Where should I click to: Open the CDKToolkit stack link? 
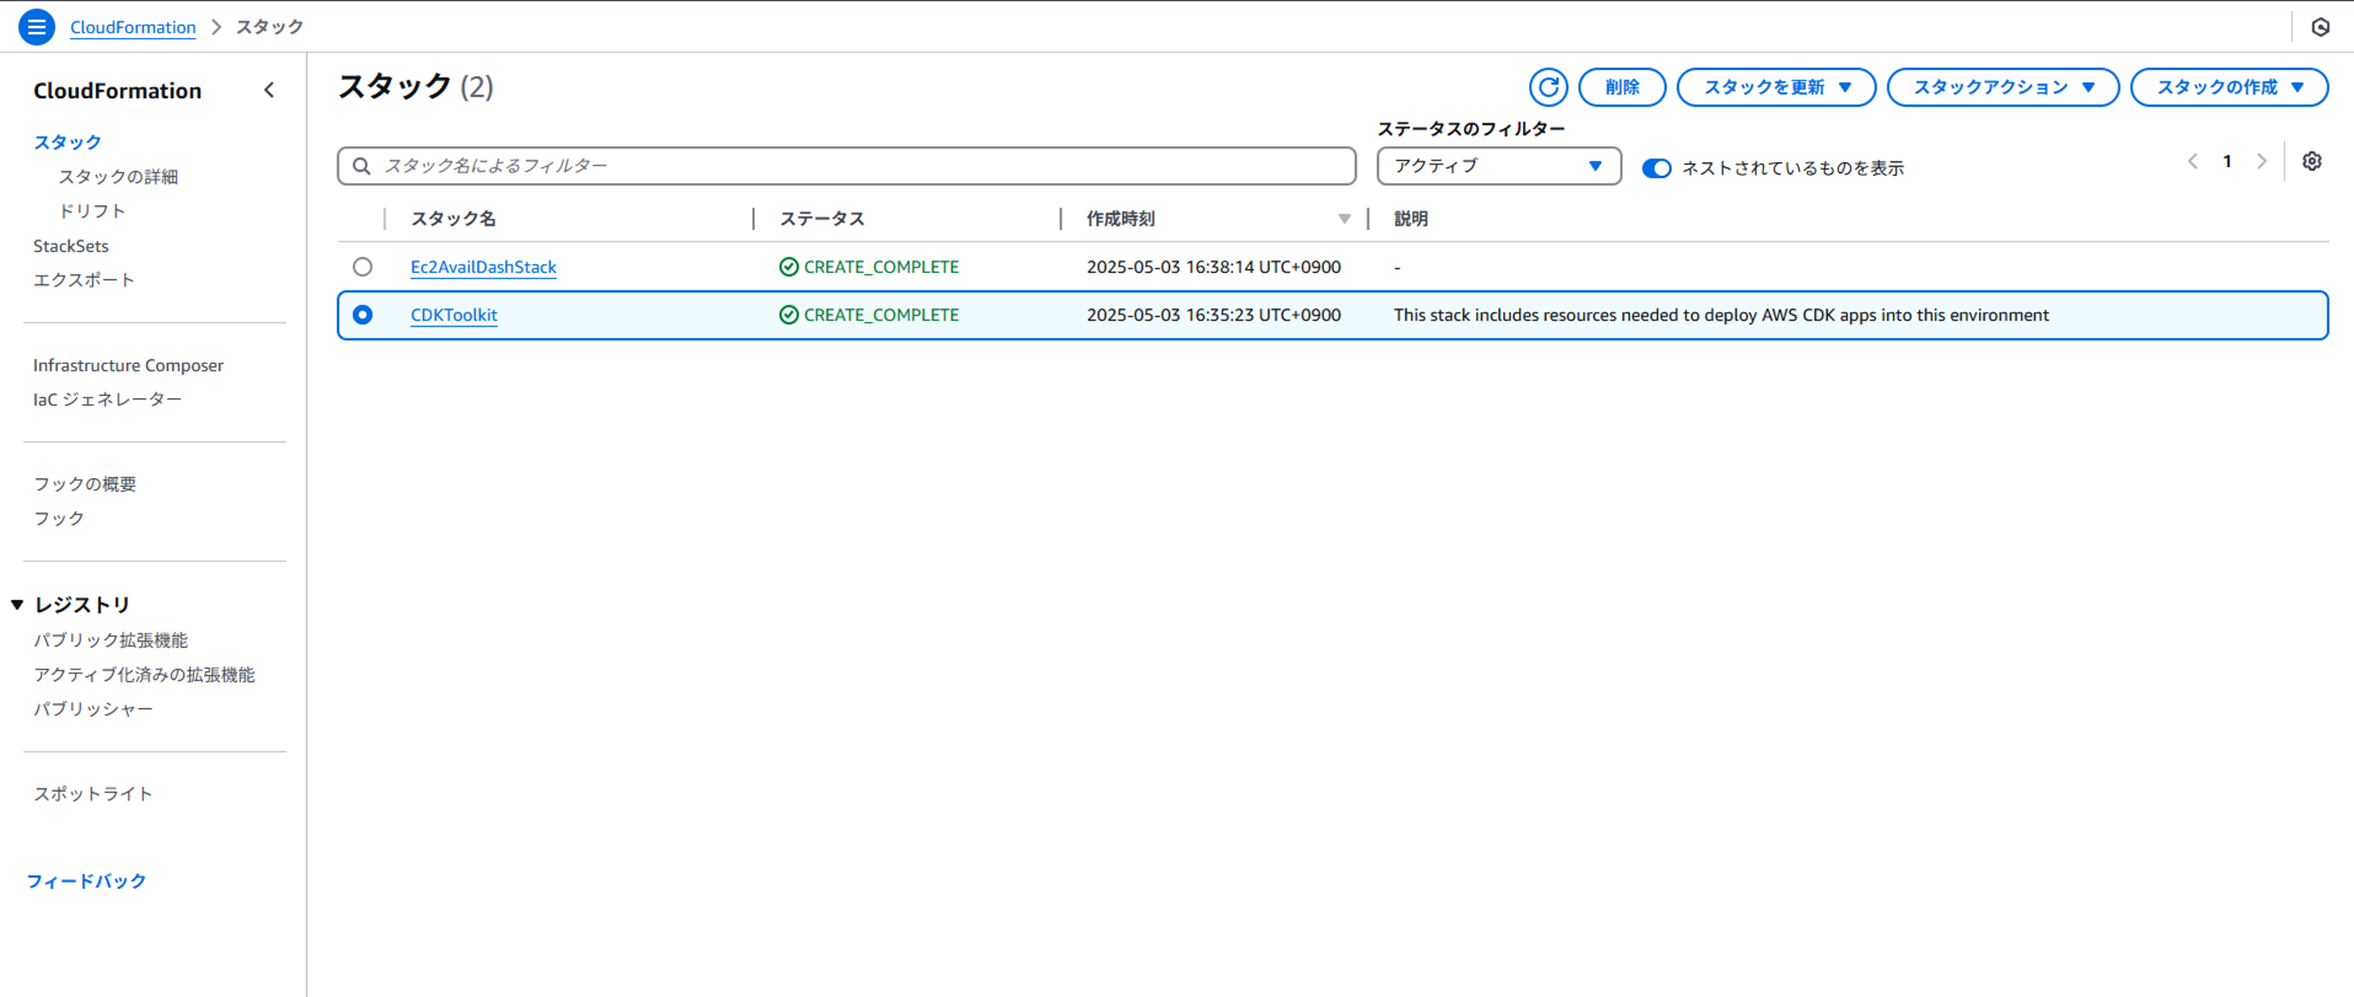click(453, 315)
